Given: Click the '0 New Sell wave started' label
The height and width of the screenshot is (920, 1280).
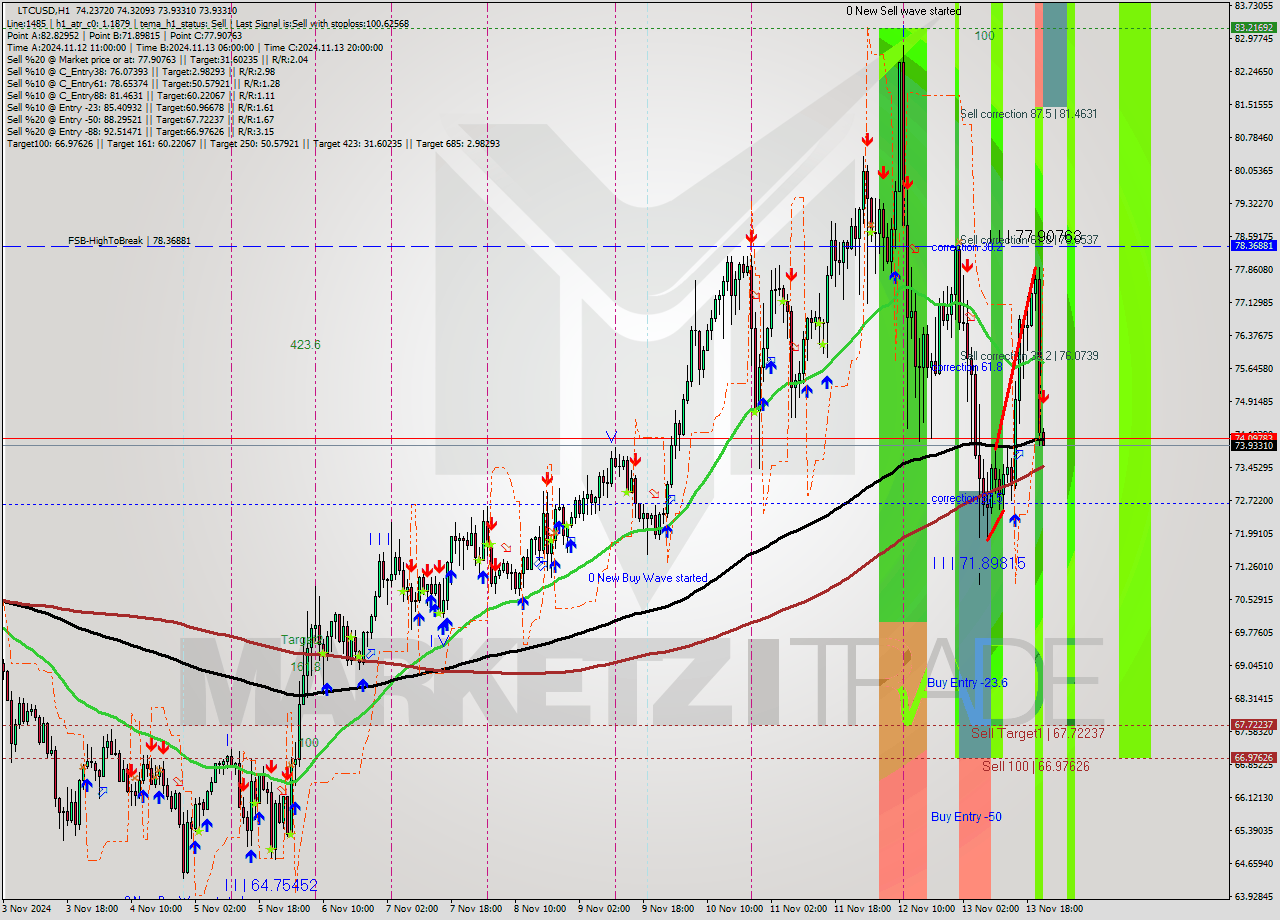Looking at the screenshot, I should 903,11.
